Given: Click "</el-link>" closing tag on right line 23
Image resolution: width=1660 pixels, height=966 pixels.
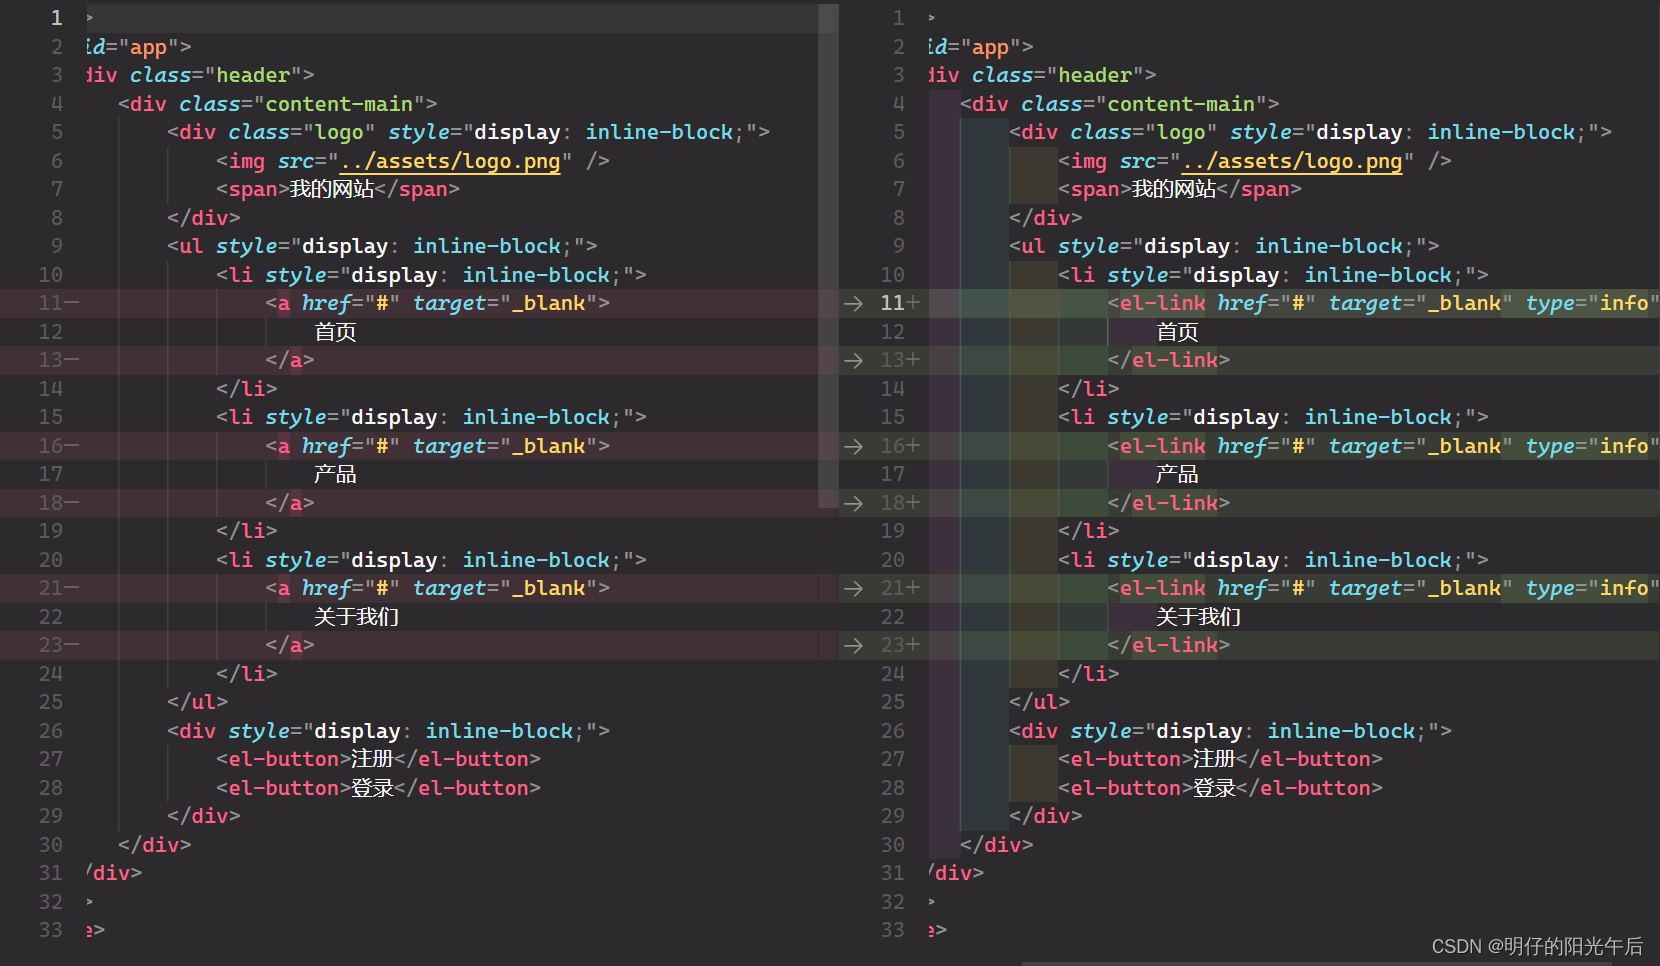Looking at the screenshot, I should [1169, 645].
